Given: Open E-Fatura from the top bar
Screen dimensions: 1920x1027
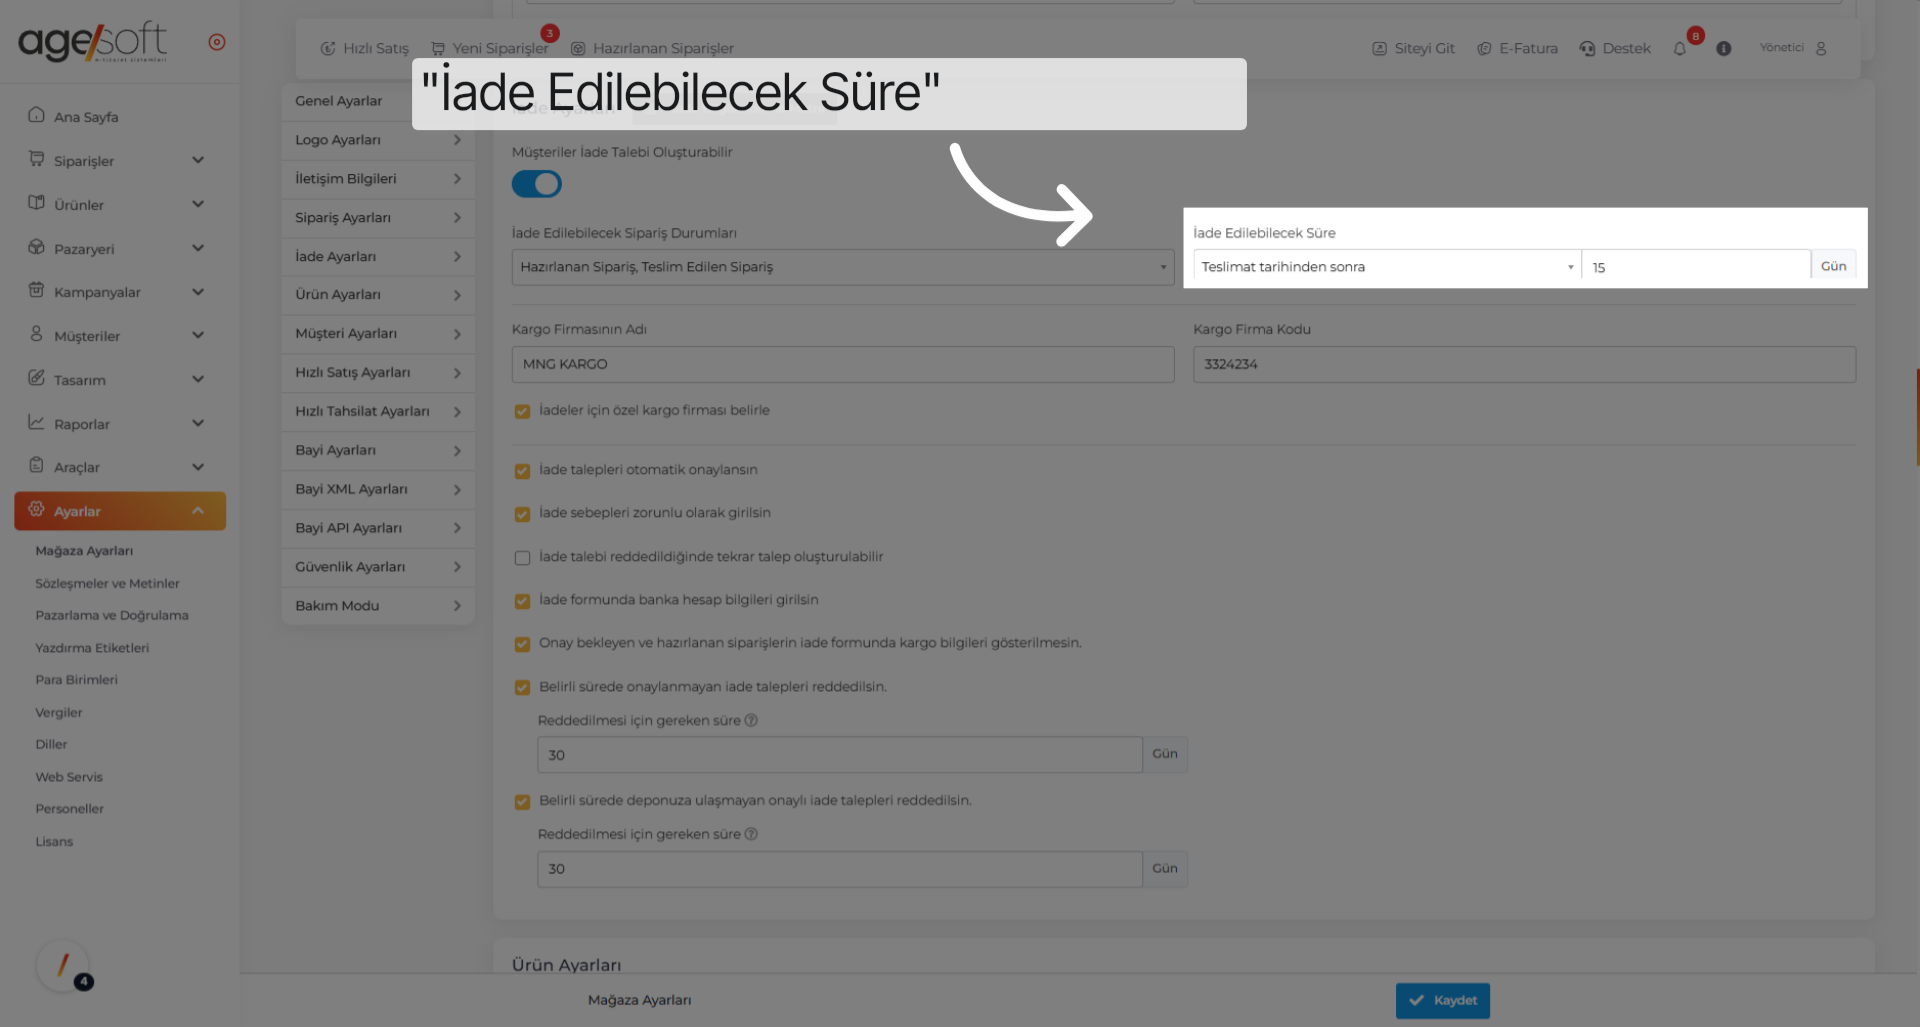Looking at the screenshot, I should (x=1517, y=48).
